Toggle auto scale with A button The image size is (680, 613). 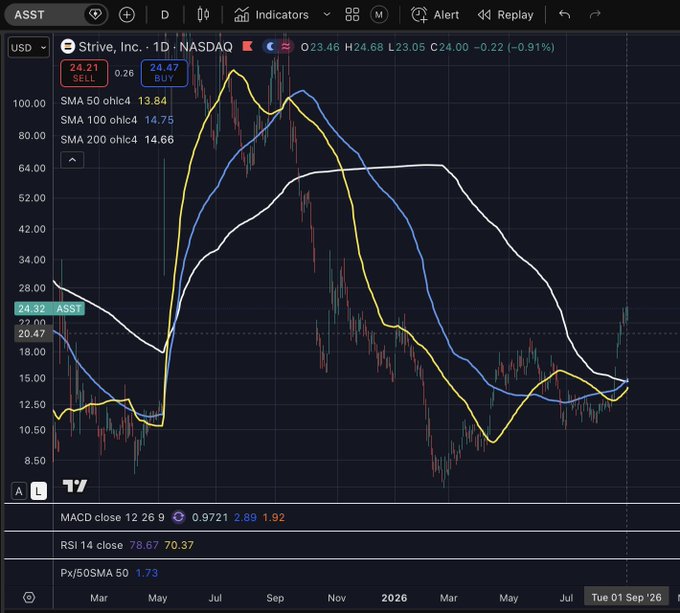(x=19, y=491)
